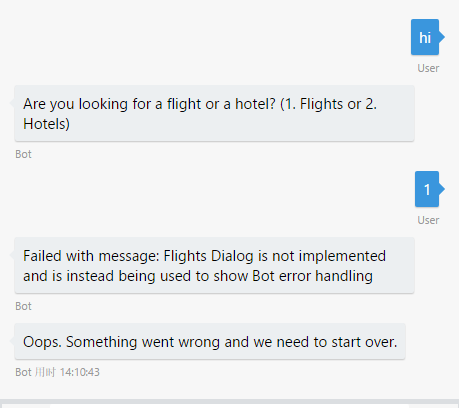The height and width of the screenshot is (408, 459).
Task: Select the "Oops. Something went wrong" message bubble
Action: pos(210,341)
